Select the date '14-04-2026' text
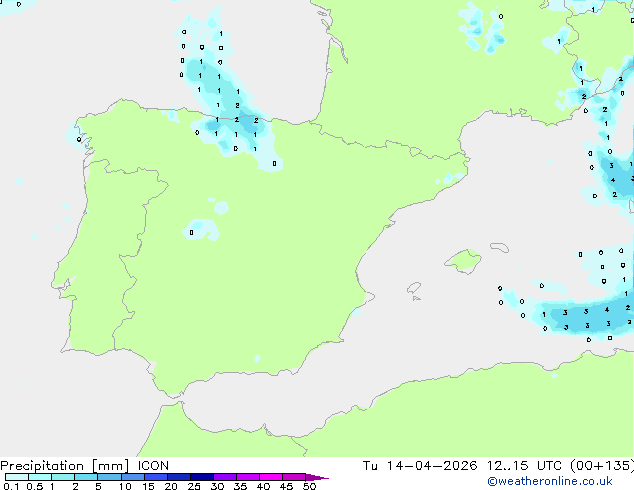 coord(432,466)
